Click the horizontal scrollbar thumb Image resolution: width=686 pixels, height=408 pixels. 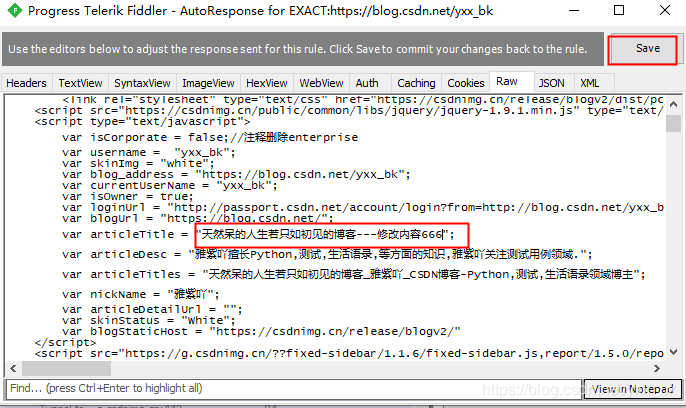[x=66, y=369]
